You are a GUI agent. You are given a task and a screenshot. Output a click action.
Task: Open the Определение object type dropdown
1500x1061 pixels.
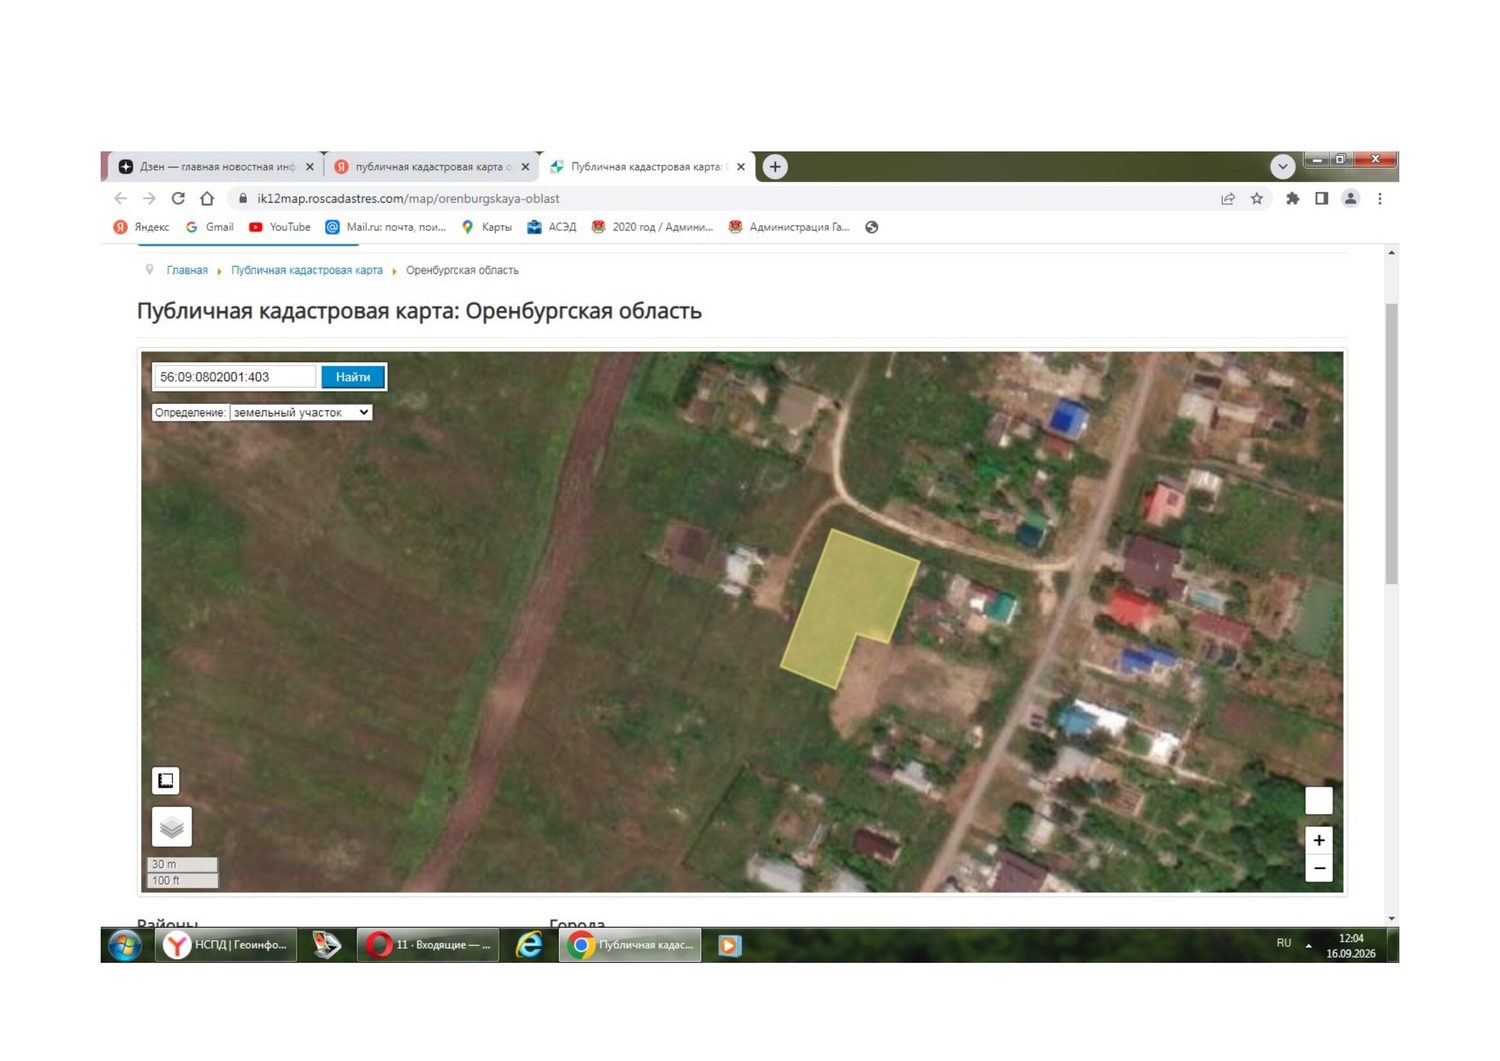301,412
